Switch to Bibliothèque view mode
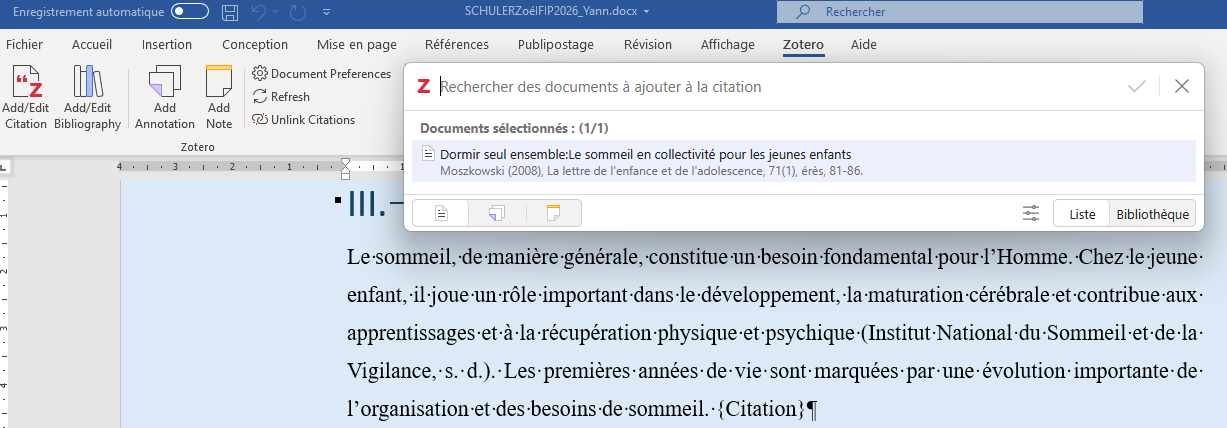Image resolution: width=1227 pixels, height=428 pixels. (x=1153, y=214)
